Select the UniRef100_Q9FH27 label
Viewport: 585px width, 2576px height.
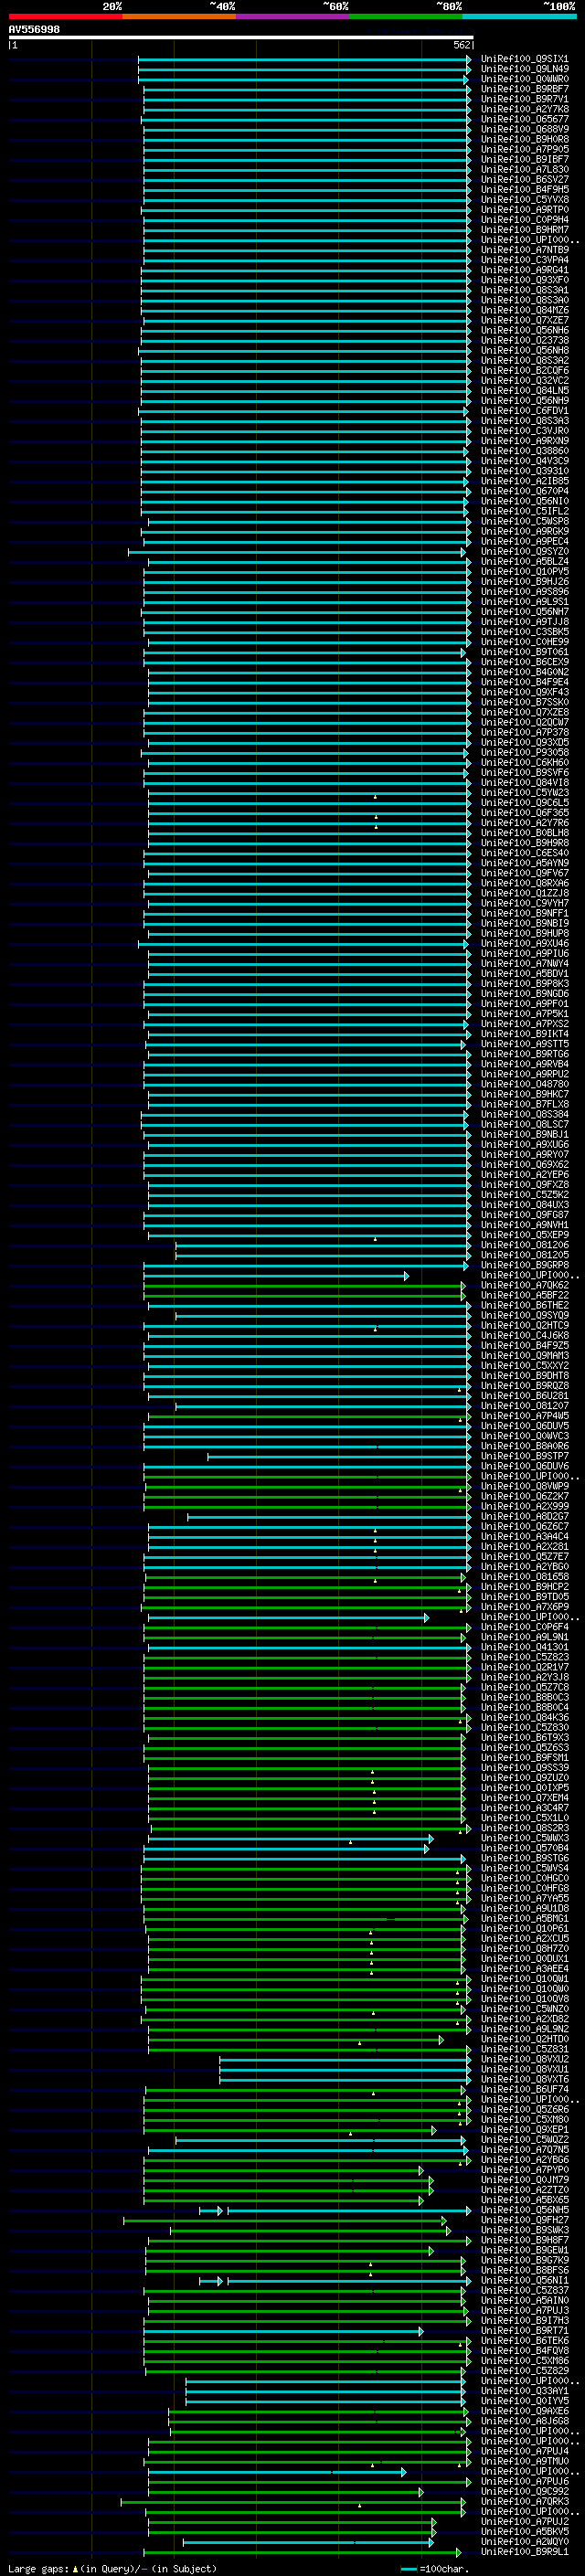point(524,2220)
